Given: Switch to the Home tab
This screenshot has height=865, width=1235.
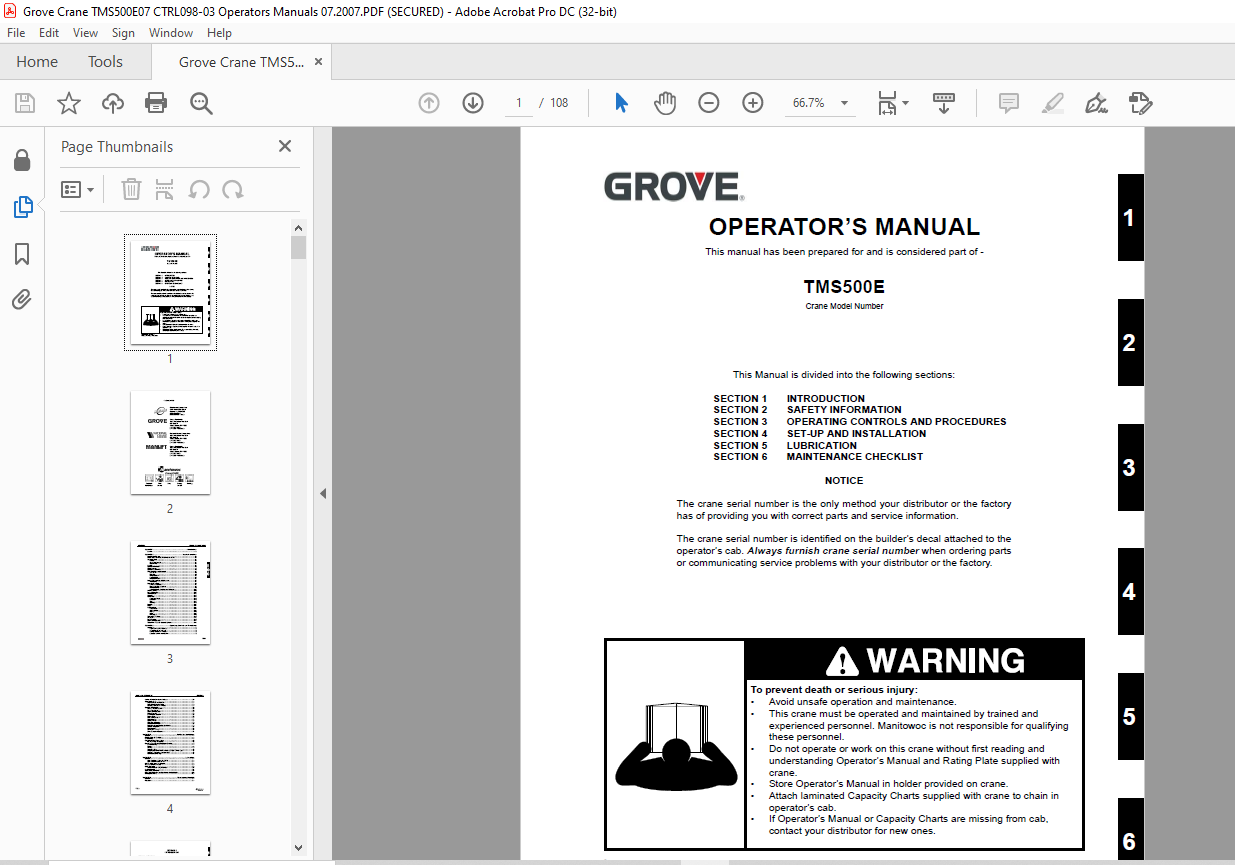Looking at the screenshot, I should pos(37,62).
